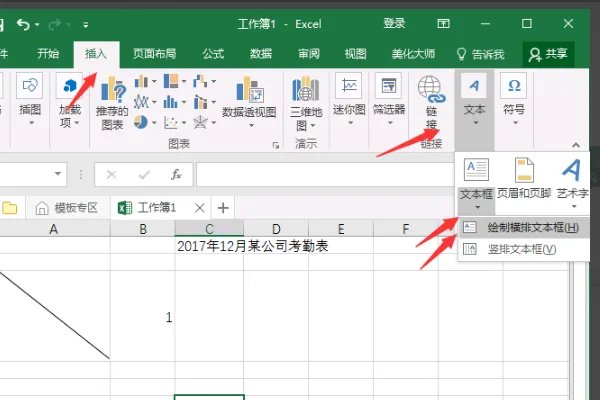The height and width of the screenshot is (400, 600).
Task: Click the cell containing the number 1
Action: 142,317
